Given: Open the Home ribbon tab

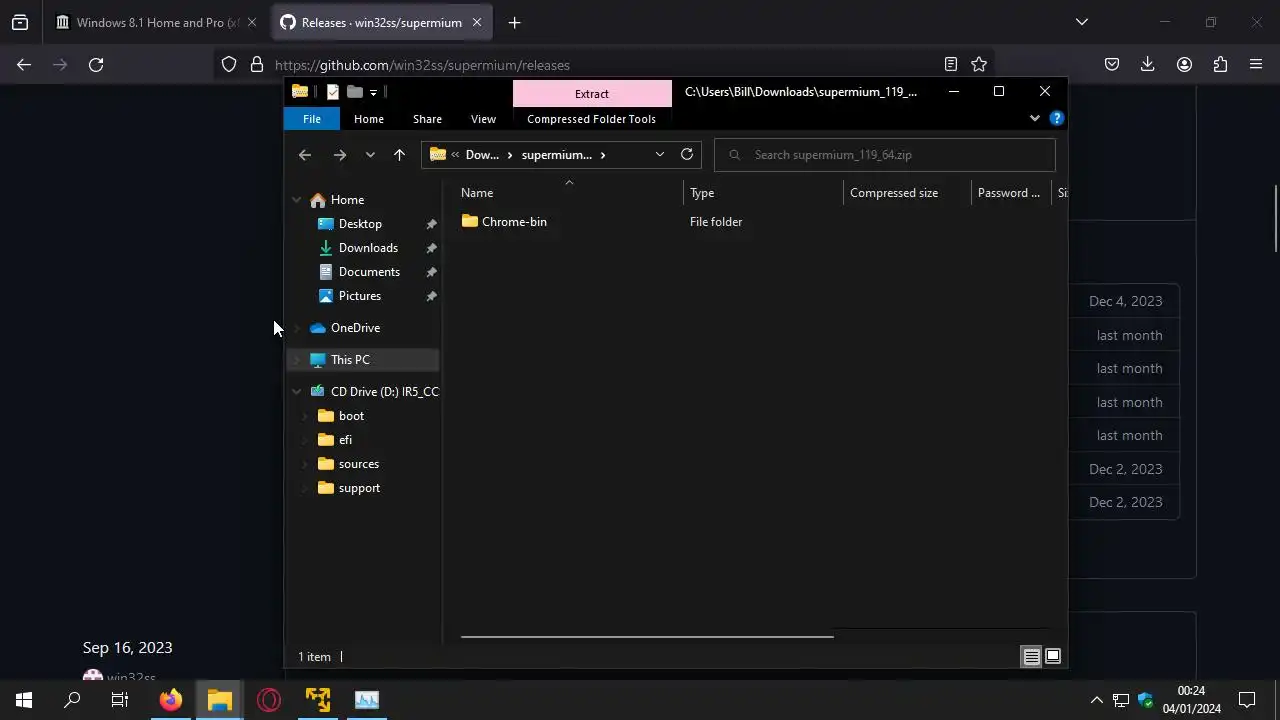Looking at the screenshot, I should [x=369, y=119].
